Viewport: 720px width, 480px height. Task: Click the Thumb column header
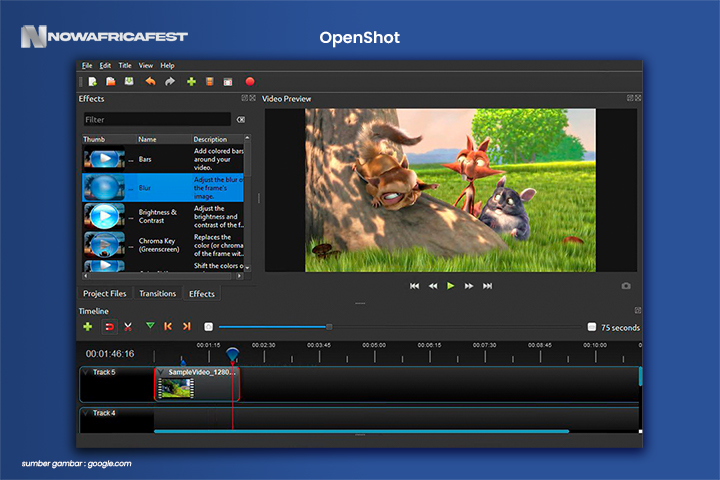tap(109, 139)
